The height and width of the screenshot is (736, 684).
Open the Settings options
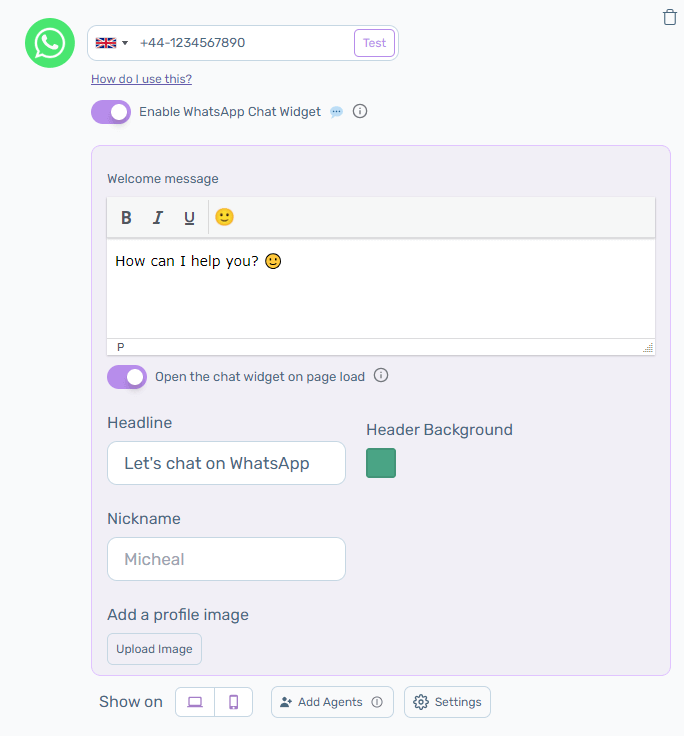pos(447,702)
